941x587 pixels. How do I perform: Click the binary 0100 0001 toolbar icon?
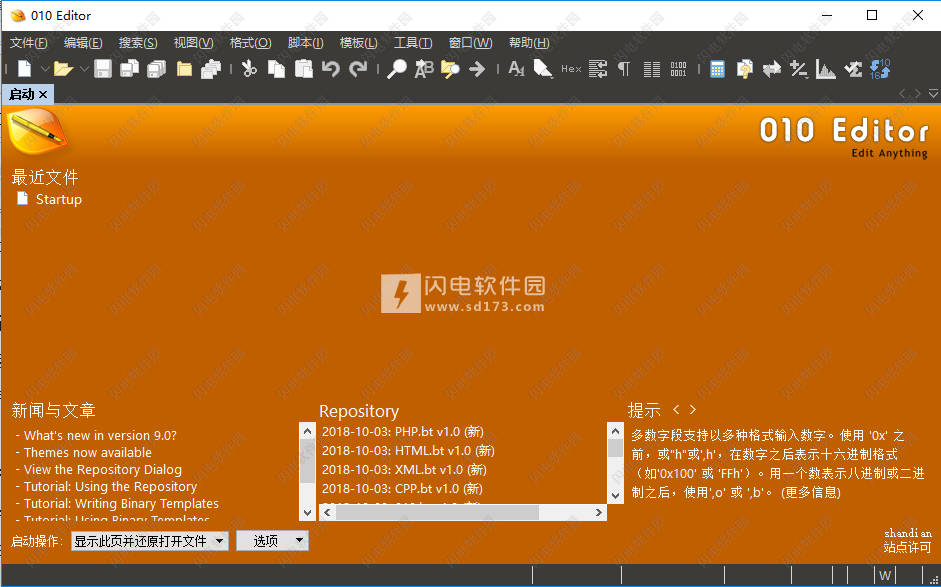point(678,69)
